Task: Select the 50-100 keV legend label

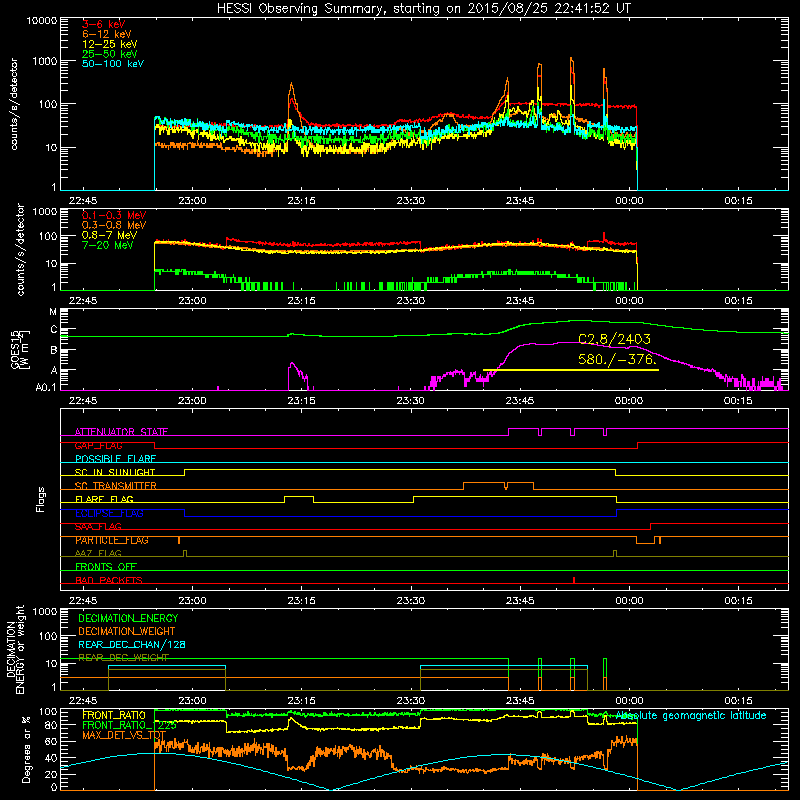Action: (113, 64)
